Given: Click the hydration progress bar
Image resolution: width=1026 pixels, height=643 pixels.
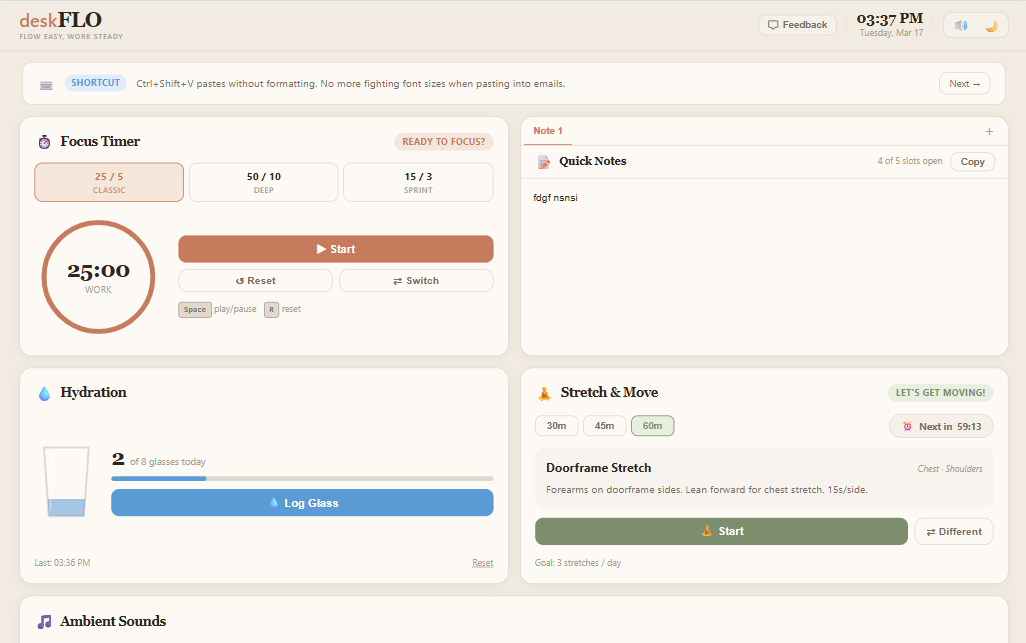Looking at the screenshot, I should tap(302, 478).
